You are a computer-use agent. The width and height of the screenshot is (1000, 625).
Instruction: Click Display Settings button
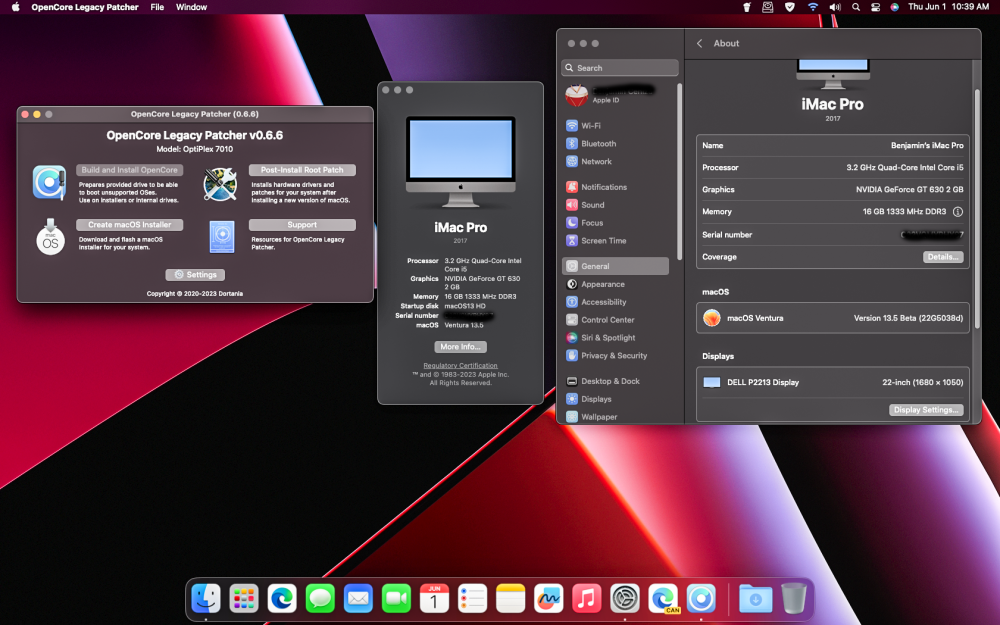pyautogui.click(x=926, y=410)
